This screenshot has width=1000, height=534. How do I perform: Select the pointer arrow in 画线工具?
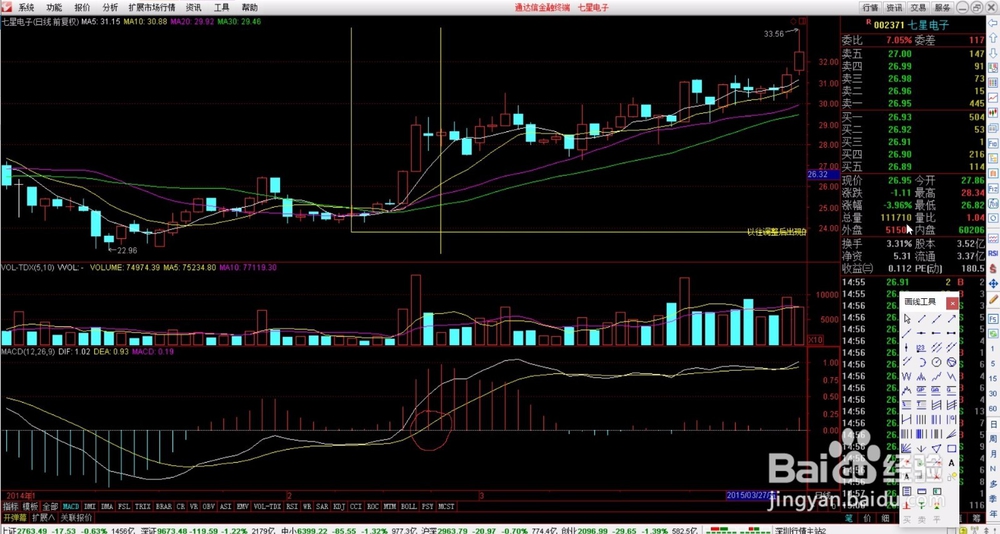[907, 318]
